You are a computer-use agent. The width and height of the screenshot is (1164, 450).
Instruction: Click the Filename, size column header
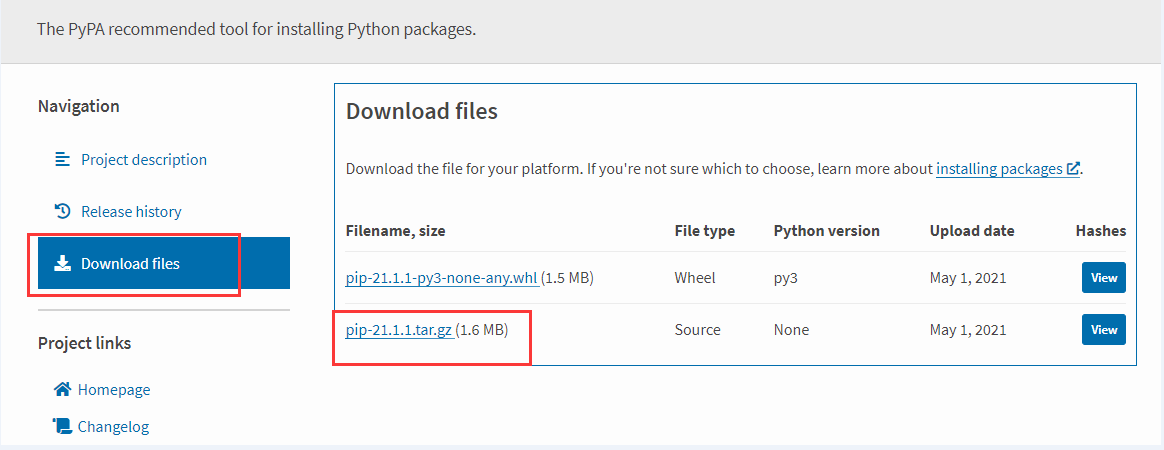(395, 230)
